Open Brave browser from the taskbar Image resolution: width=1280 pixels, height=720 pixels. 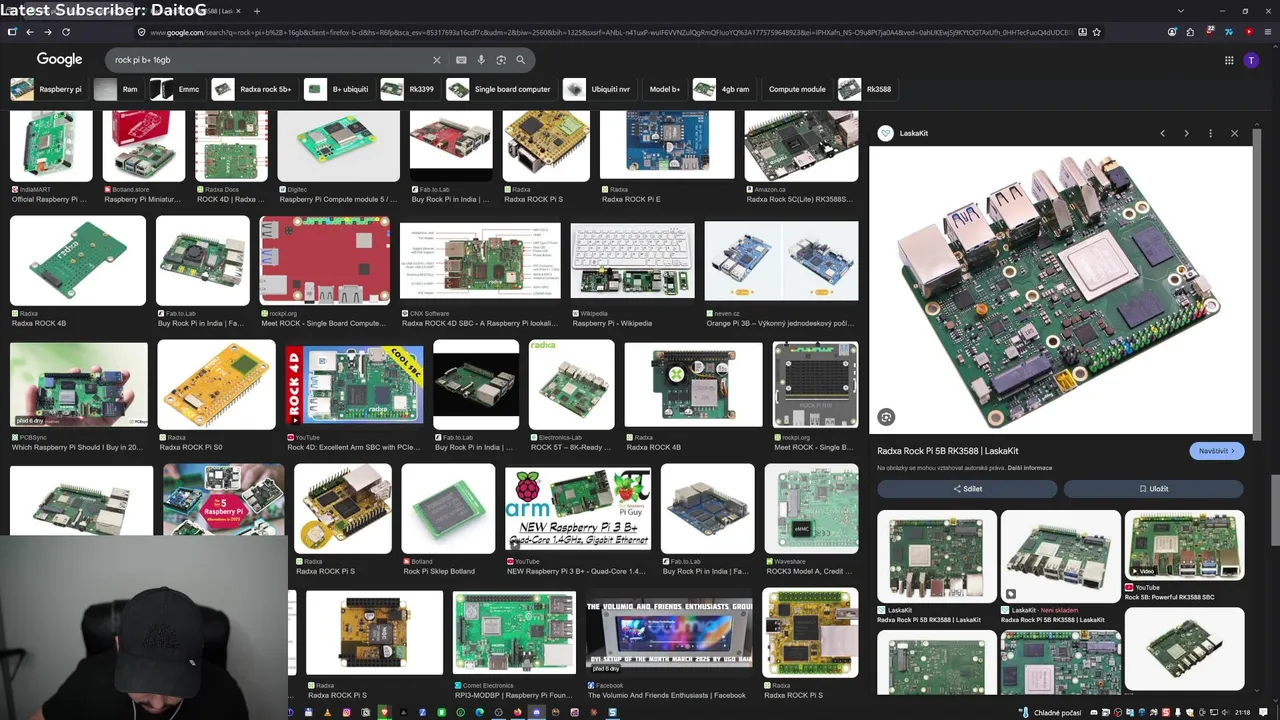point(385,712)
